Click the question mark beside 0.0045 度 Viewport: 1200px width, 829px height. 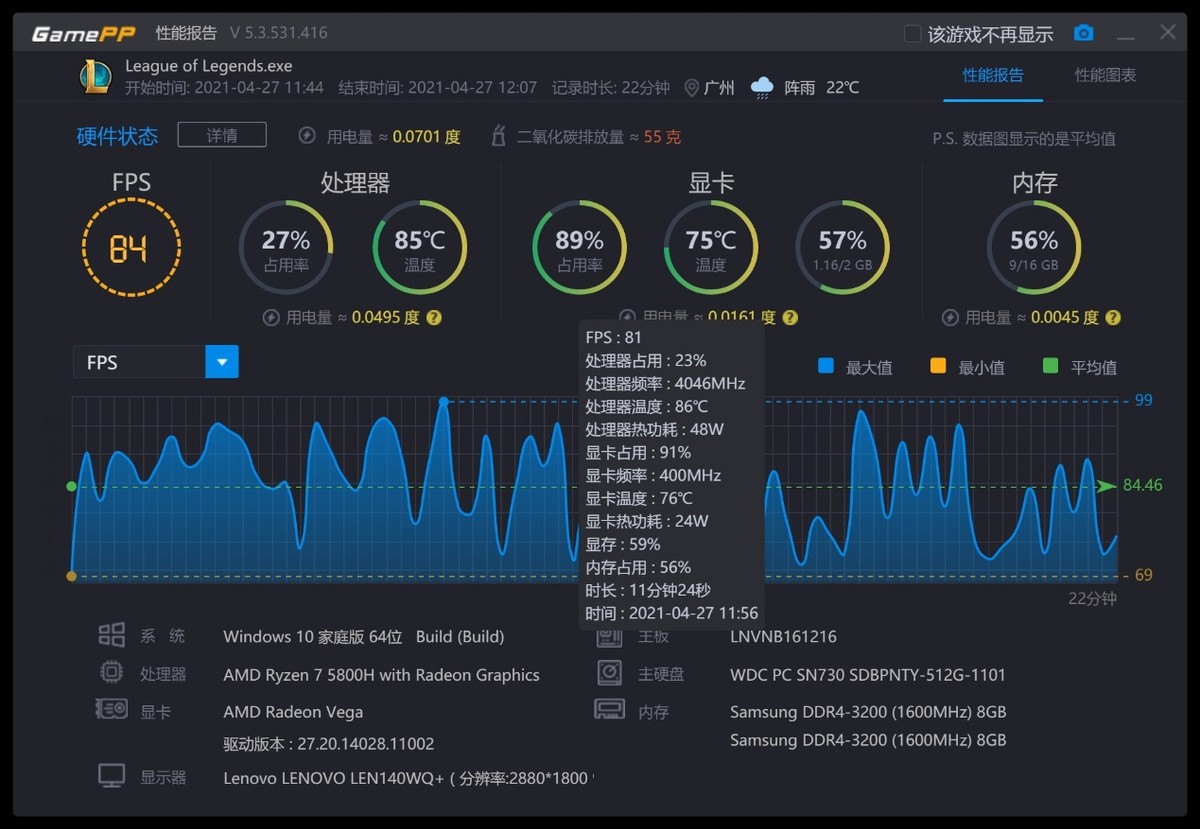click(1113, 317)
